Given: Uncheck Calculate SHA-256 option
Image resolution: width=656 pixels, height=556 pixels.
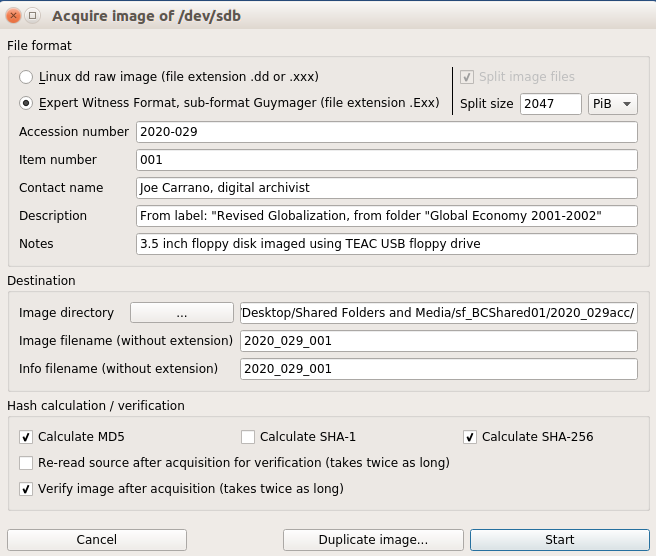Looking at the screenshot, I should pyautogui.click(x=470, y=437).
